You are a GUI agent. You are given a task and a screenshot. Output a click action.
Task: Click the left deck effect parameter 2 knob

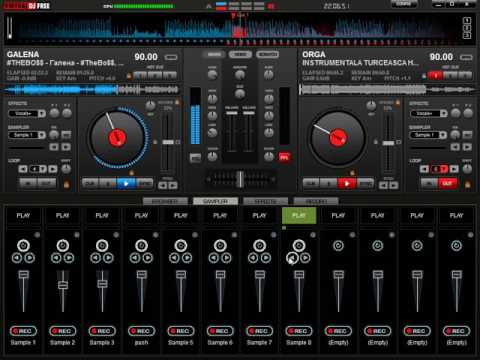[x=67, y=113]
